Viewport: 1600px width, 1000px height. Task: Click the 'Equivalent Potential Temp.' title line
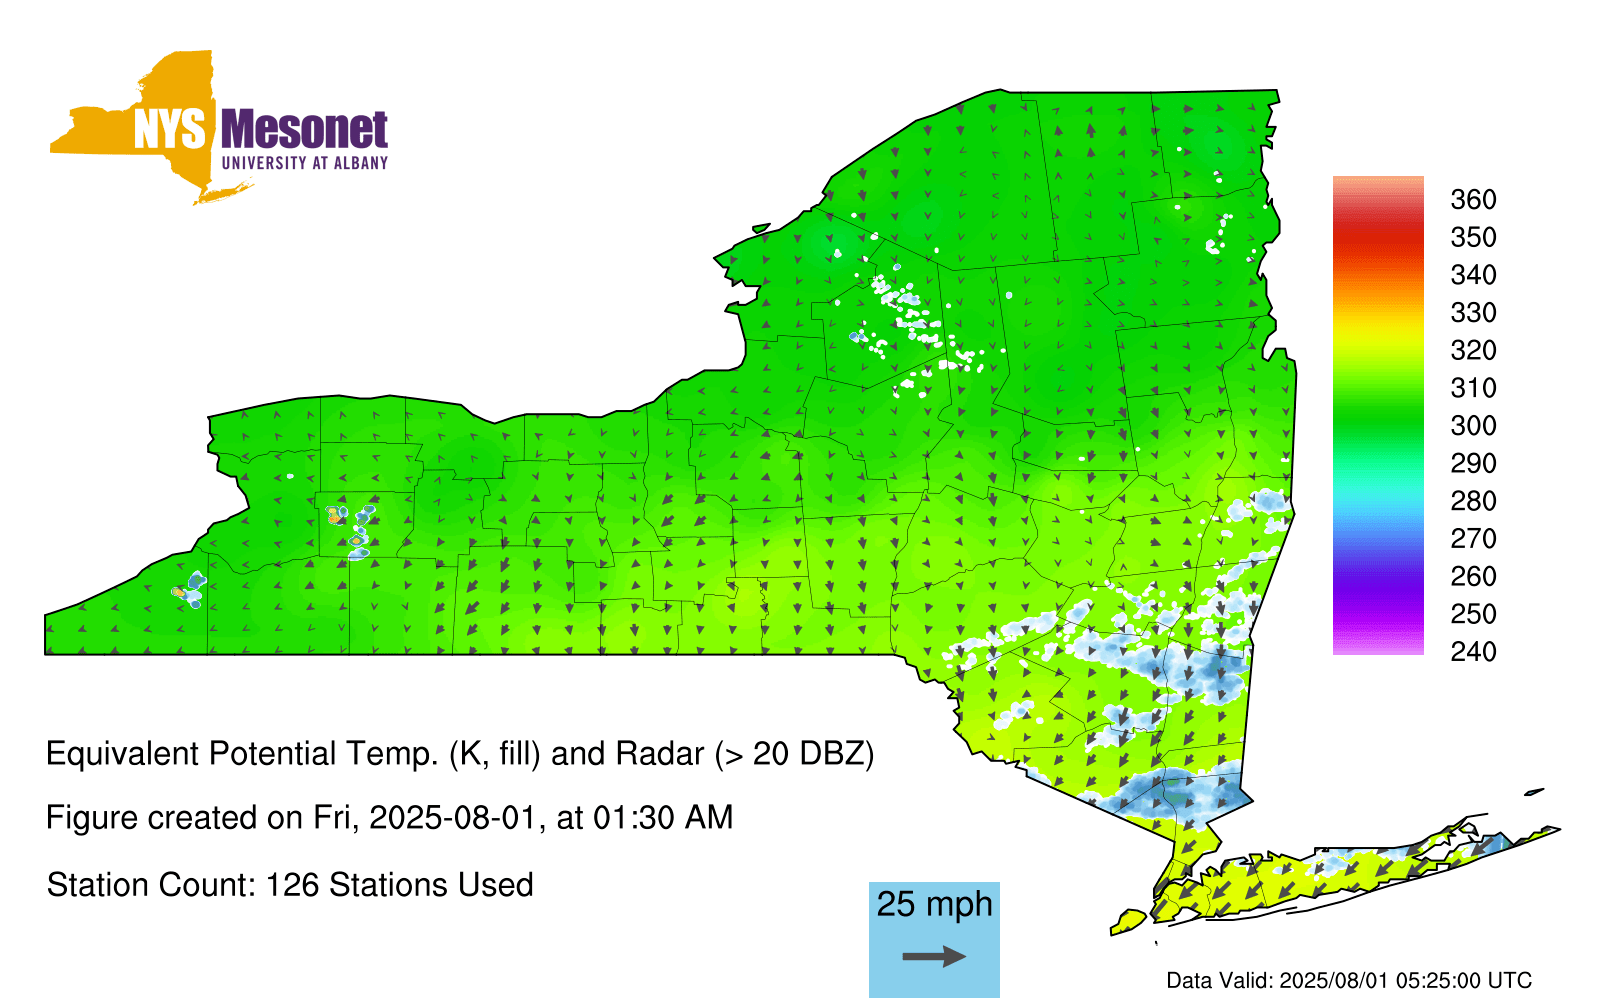click(x=460, y=754)
